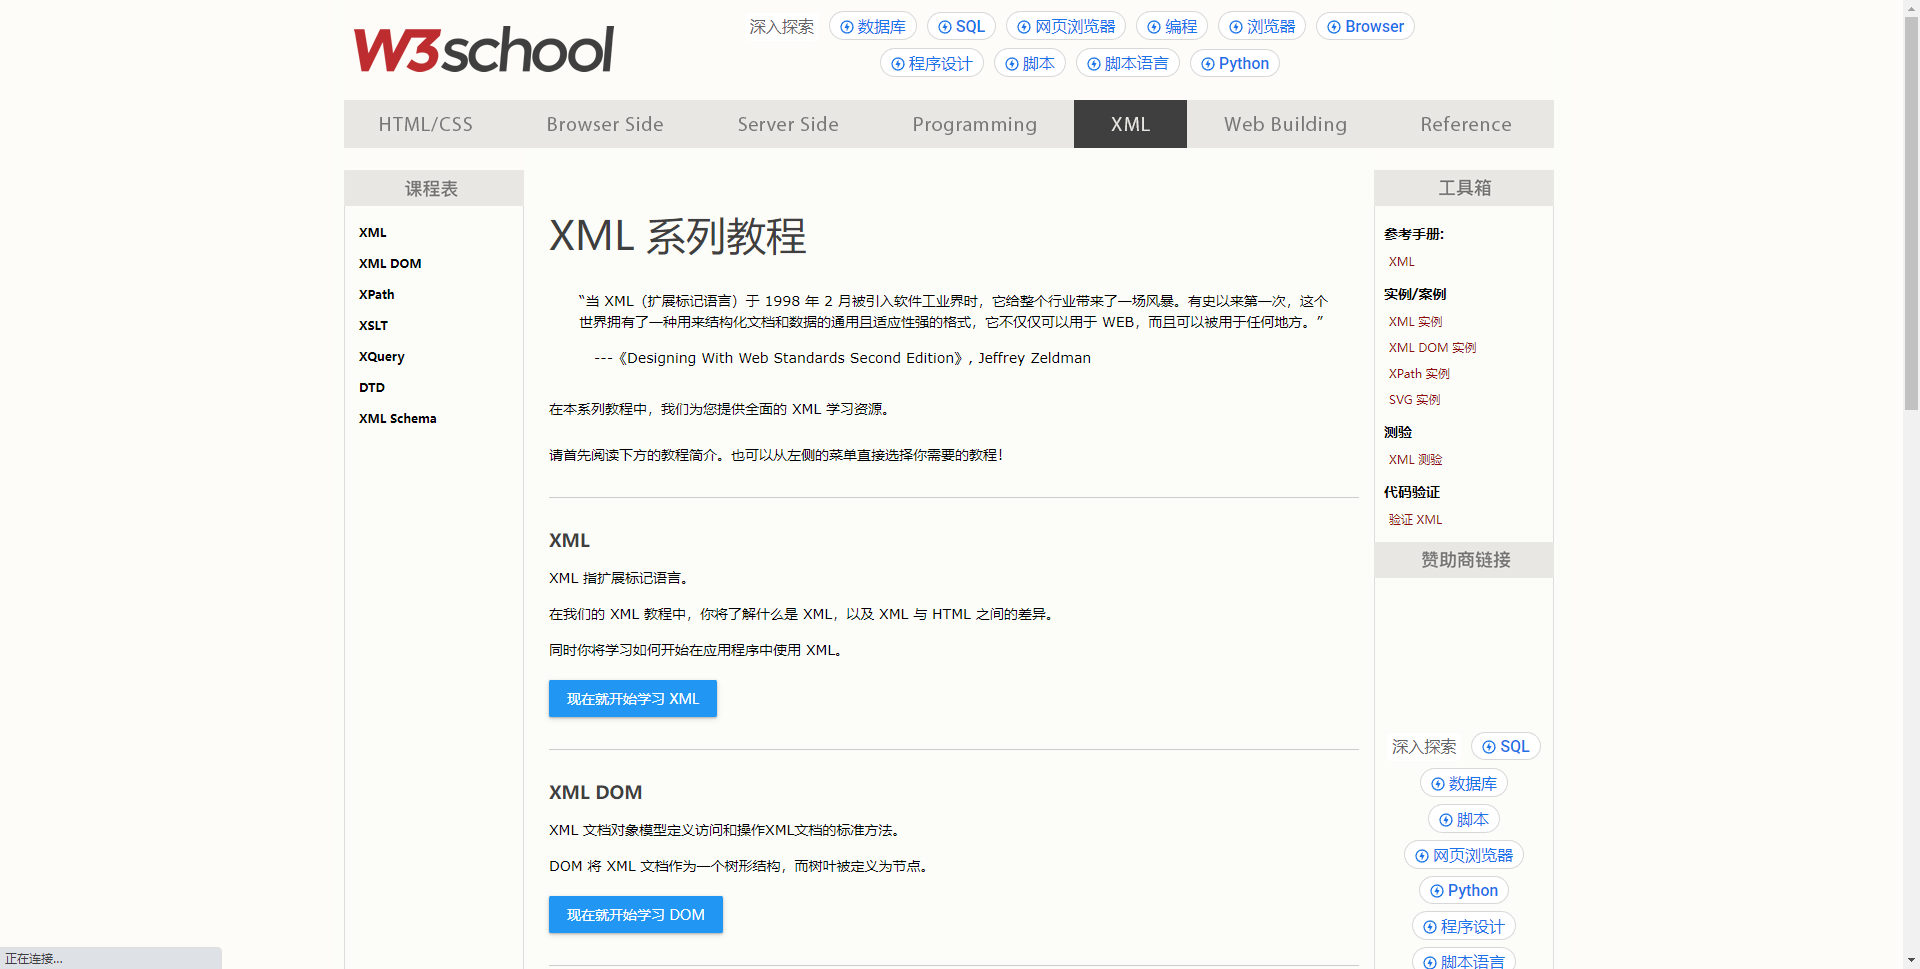The image size is (1920, 969).
Task: Open DTD in the 课程表 sidebar
Action: 372,387
